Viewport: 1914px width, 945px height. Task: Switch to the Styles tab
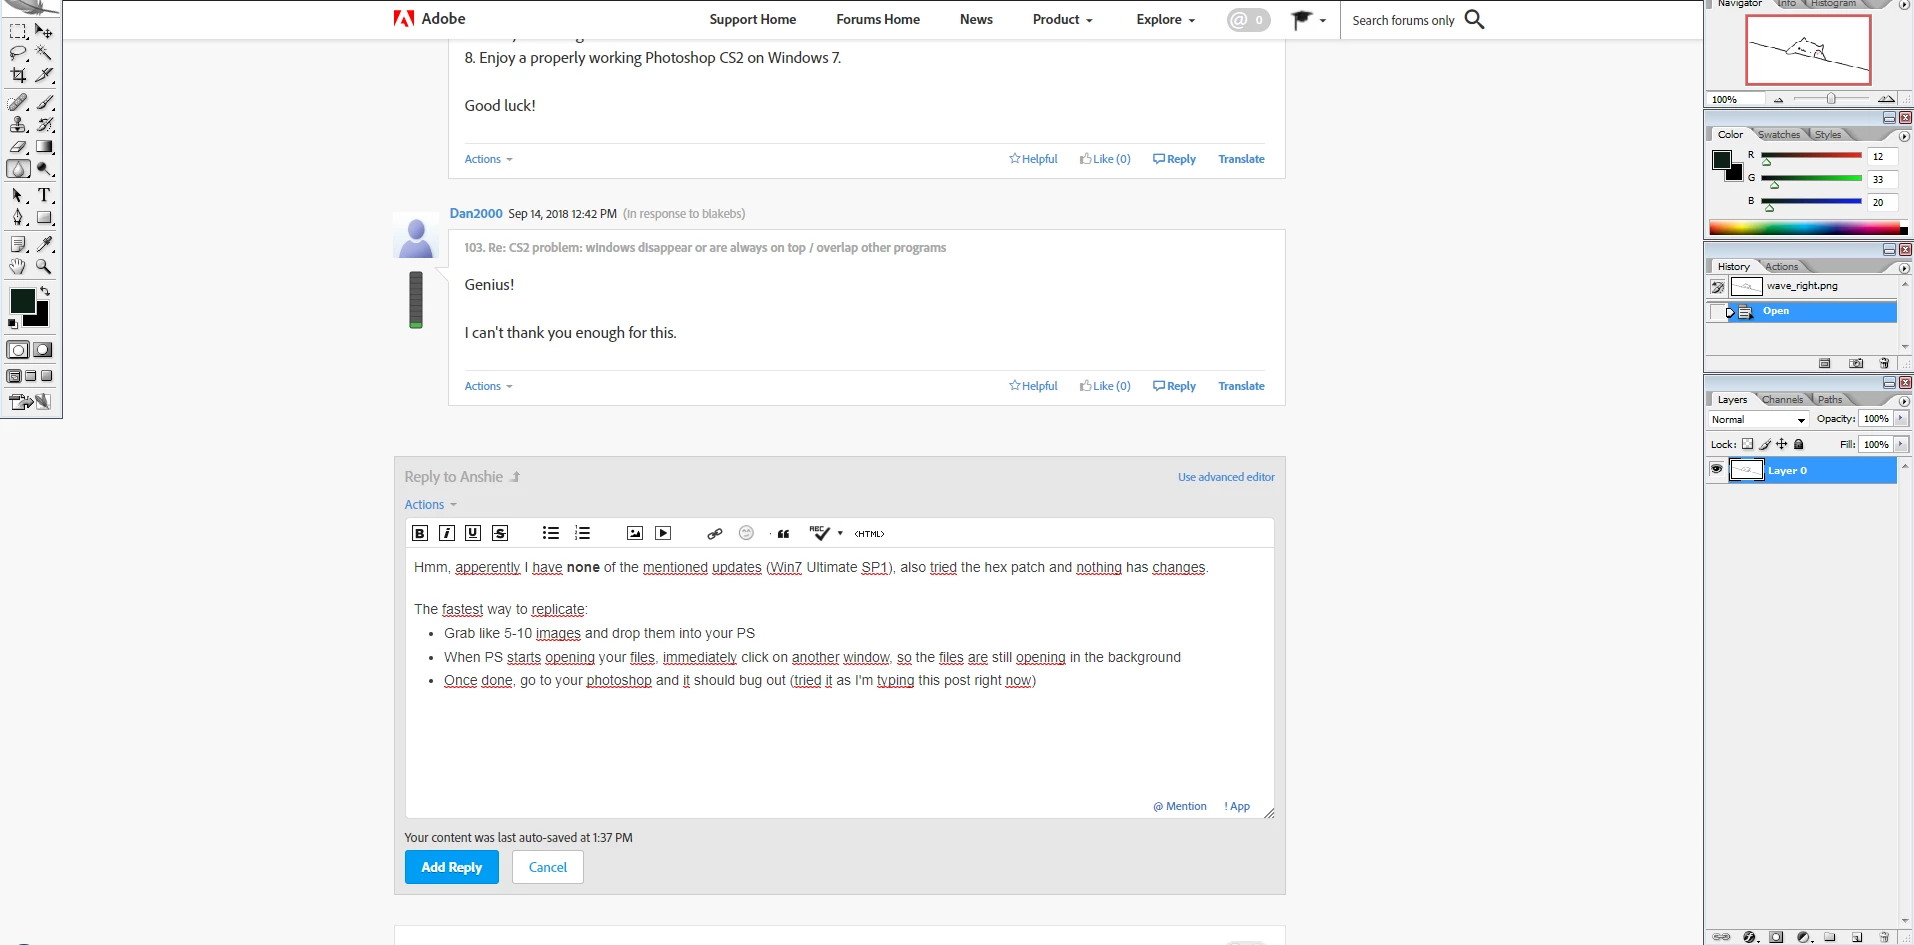[1828, 135]
